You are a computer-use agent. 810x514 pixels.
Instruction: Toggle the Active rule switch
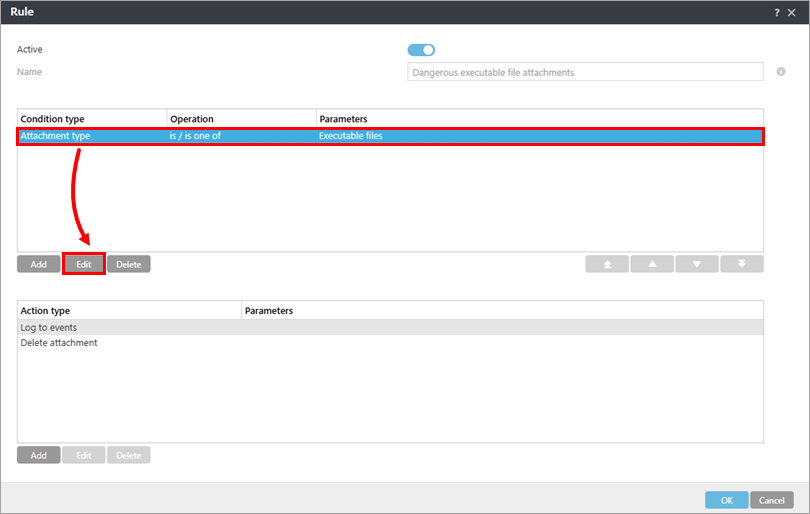click(421, 50)
